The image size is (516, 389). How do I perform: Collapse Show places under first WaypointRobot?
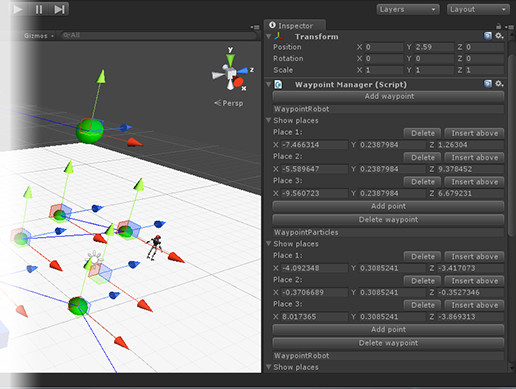tap(269, 120)
